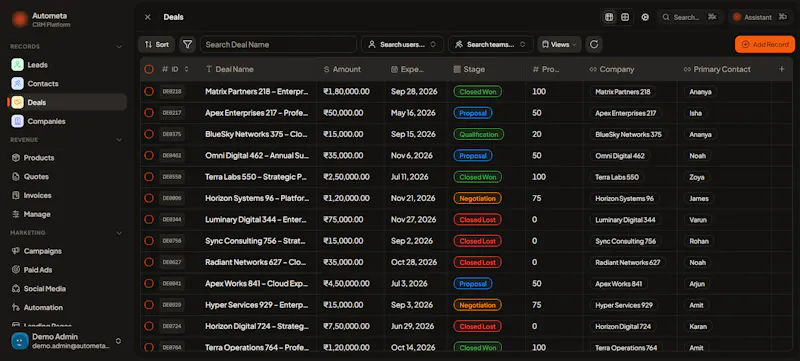Click the circular play icon in header
Image resolution: width=800 pixels, height=361 pixels.
pos(645,17)
